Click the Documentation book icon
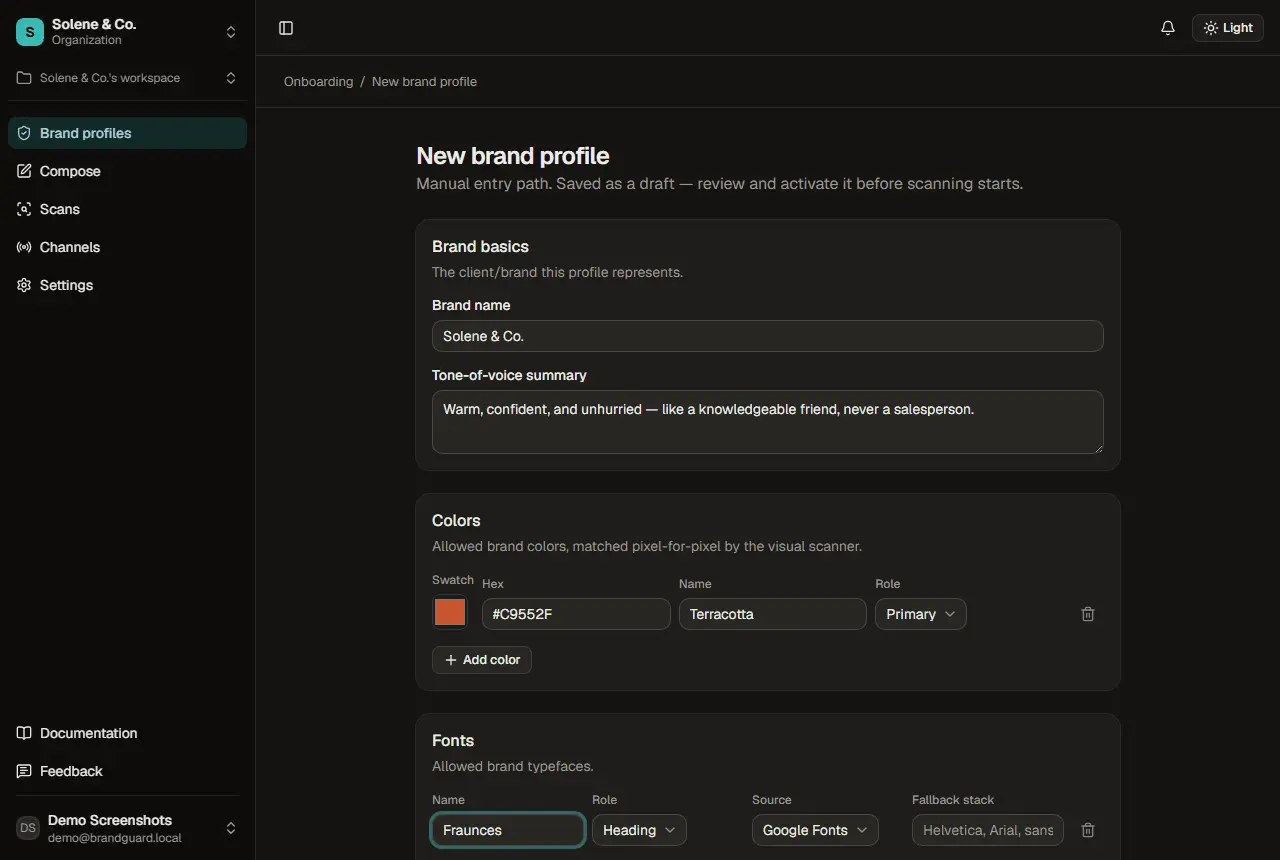 24,733
